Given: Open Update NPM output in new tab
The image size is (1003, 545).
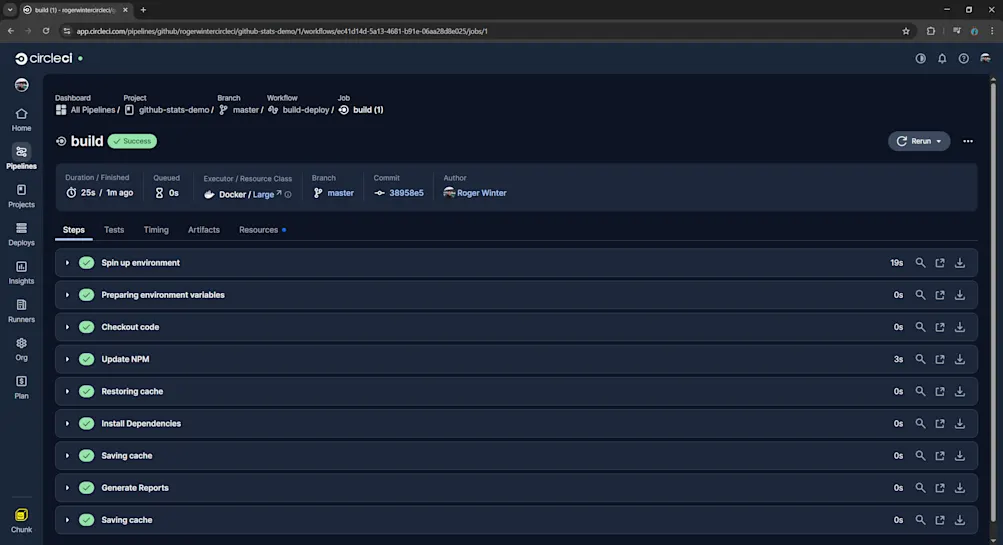Looking at the screenshot, I should click(x=940, y=359).
